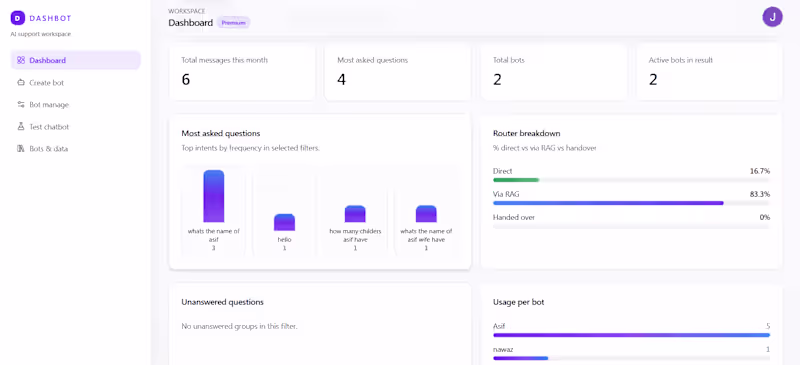Click 'No unanswered groups in this filter.' text
Screen dimensions: 800x365
pos(239,326)
